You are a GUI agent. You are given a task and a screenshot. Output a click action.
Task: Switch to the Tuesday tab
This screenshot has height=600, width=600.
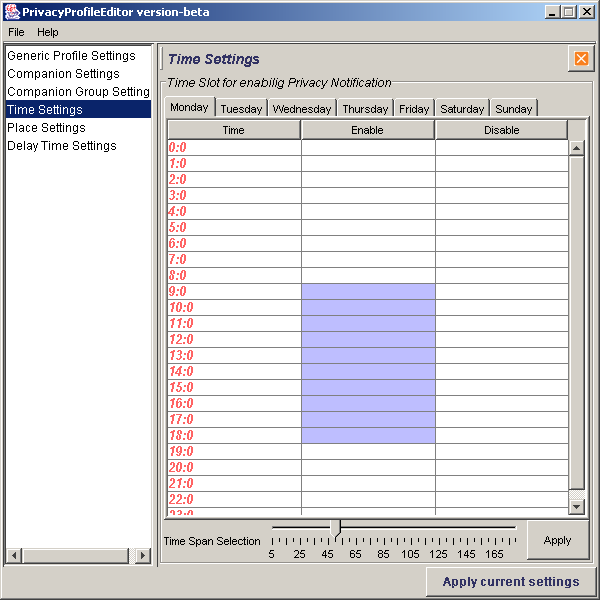tap(241, 108)
